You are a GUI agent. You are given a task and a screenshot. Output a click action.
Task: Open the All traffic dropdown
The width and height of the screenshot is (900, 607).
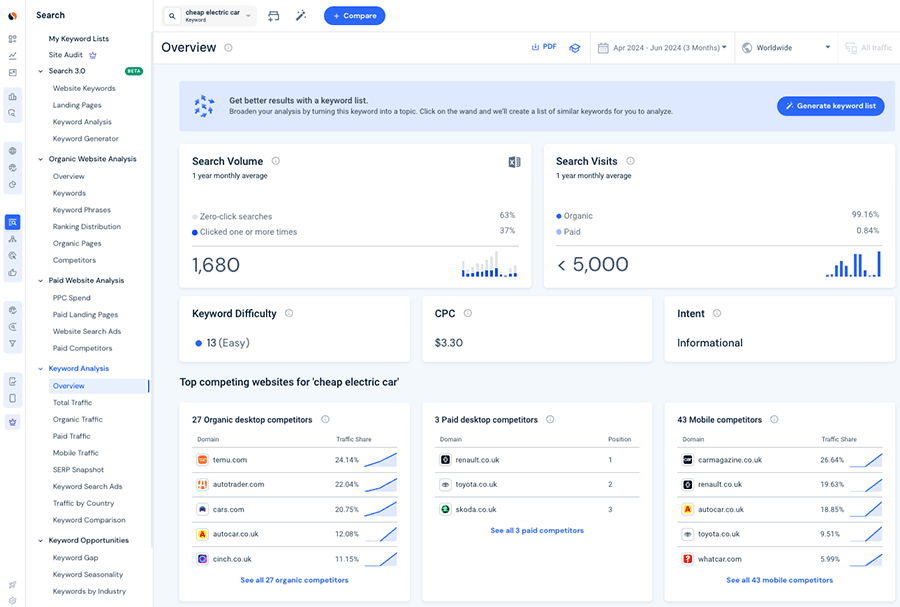tap(869, 48)
